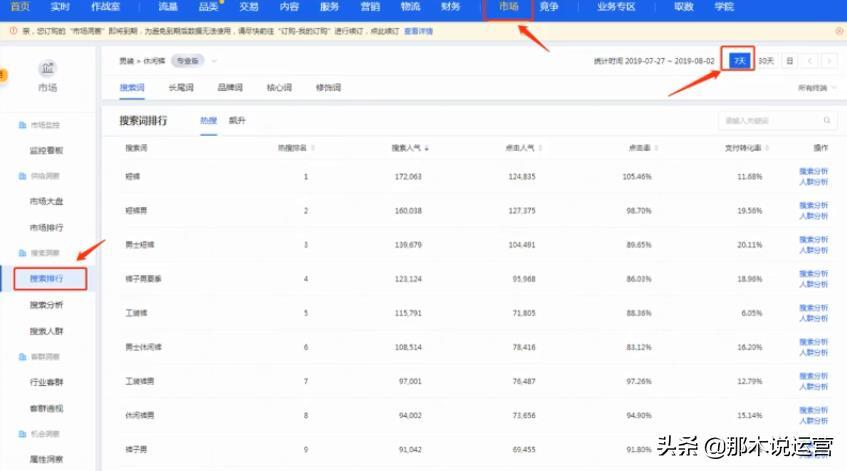
Task: Click the search magnifier icon in keyword box
Action: pos(825,121)
